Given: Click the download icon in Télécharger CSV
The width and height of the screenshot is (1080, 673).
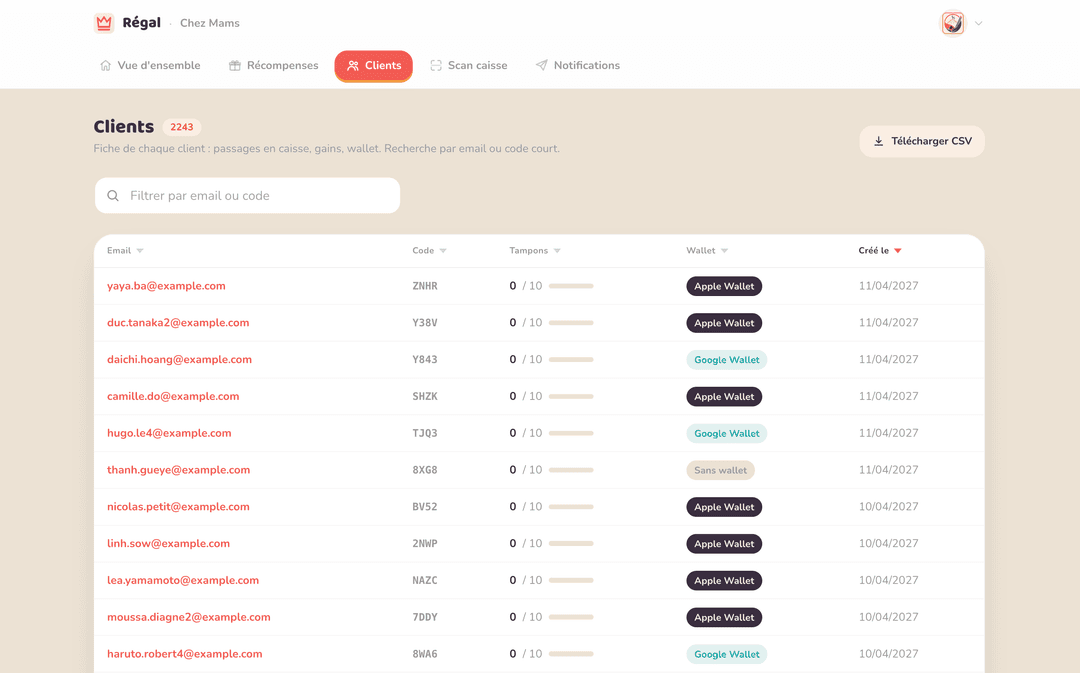Looking at the screenshot, I should pyautogui.click(x=879, y=141).
